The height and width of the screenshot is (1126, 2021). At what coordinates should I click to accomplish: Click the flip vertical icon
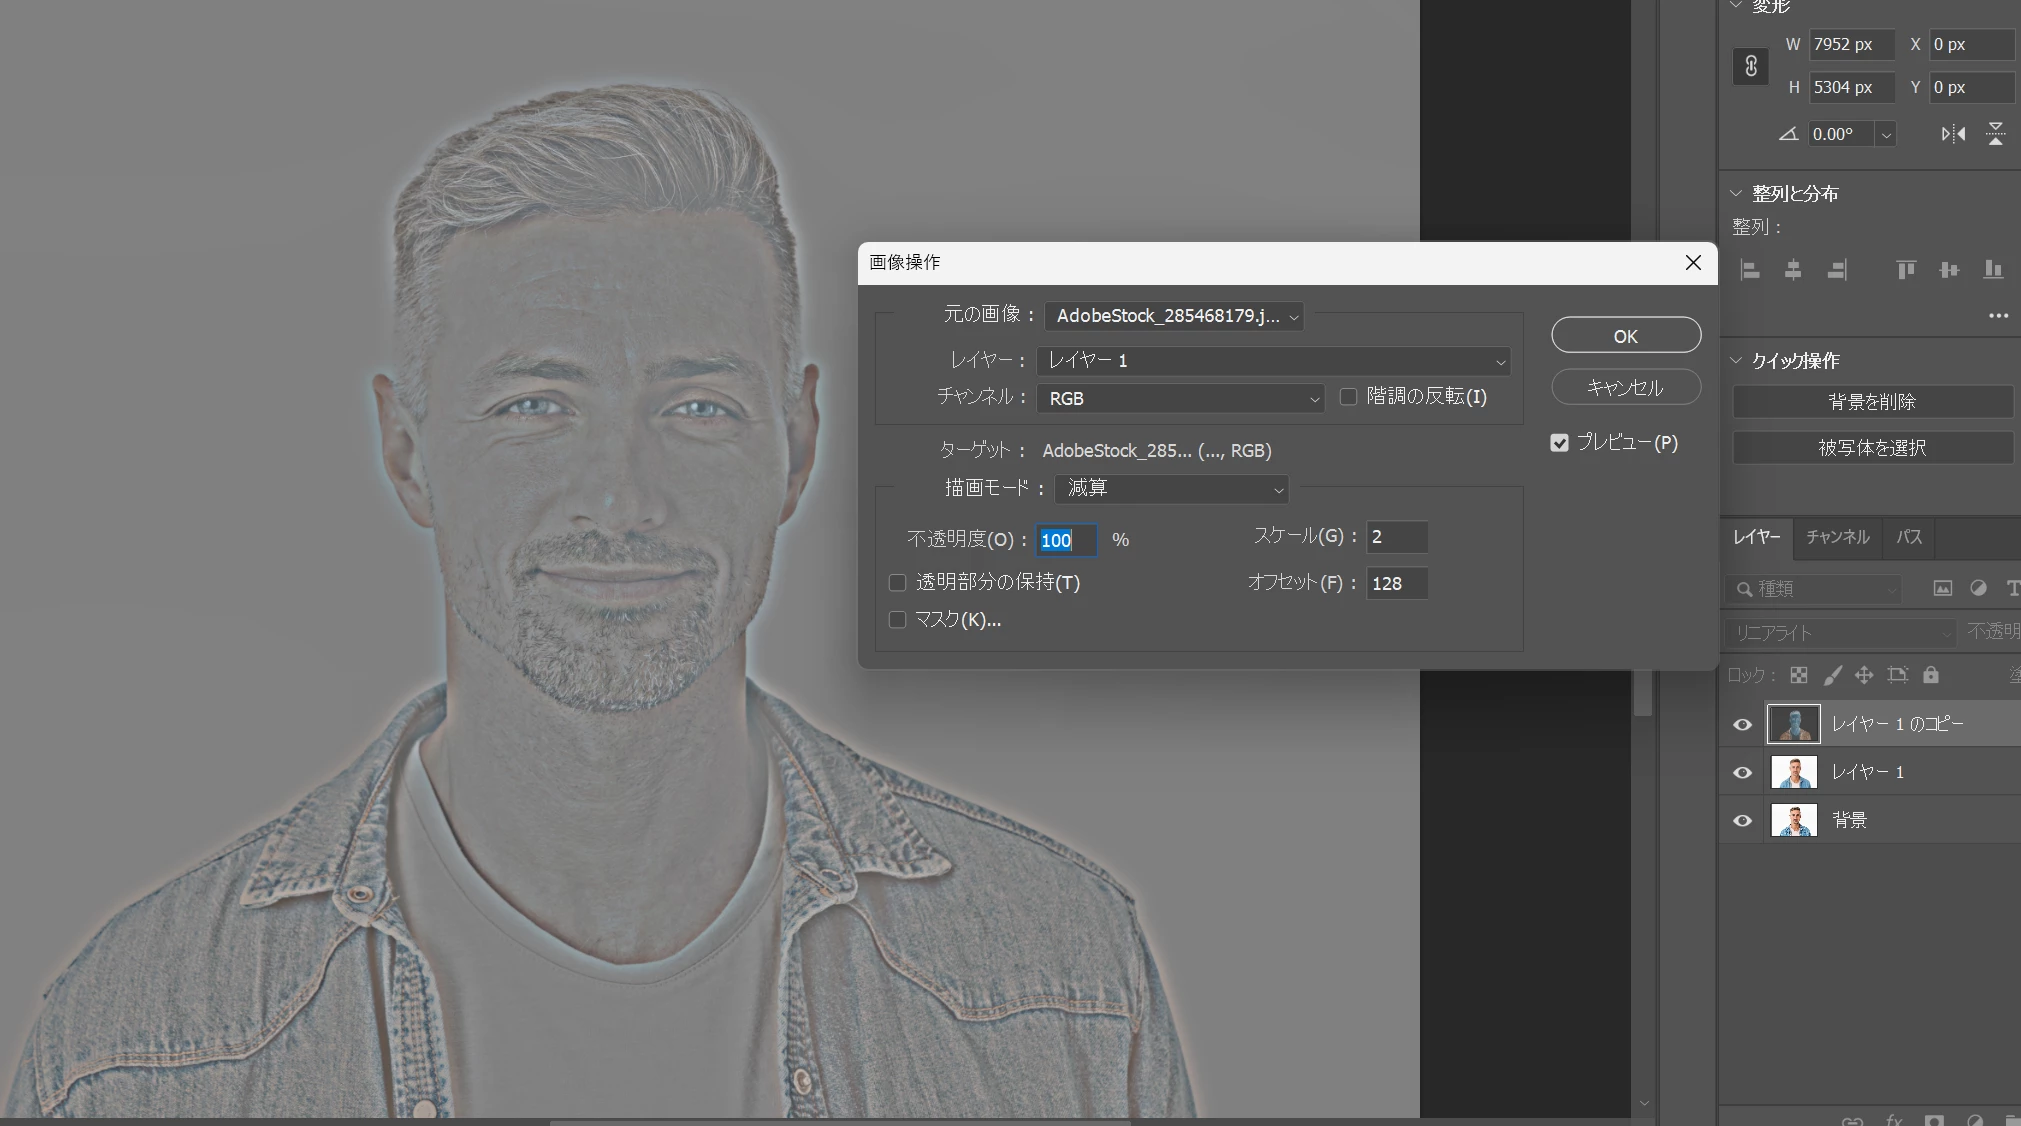(1995, 134)
